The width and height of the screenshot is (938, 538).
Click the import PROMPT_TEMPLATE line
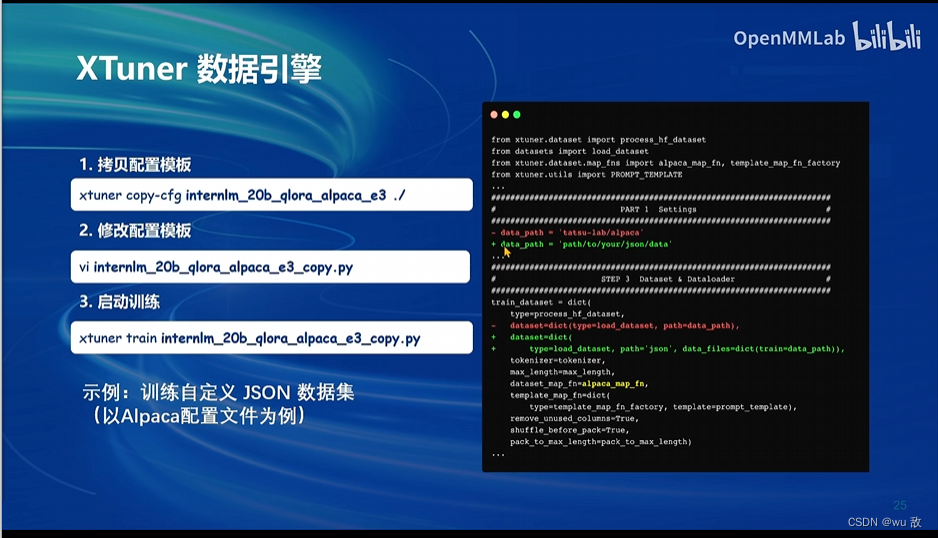586,175
